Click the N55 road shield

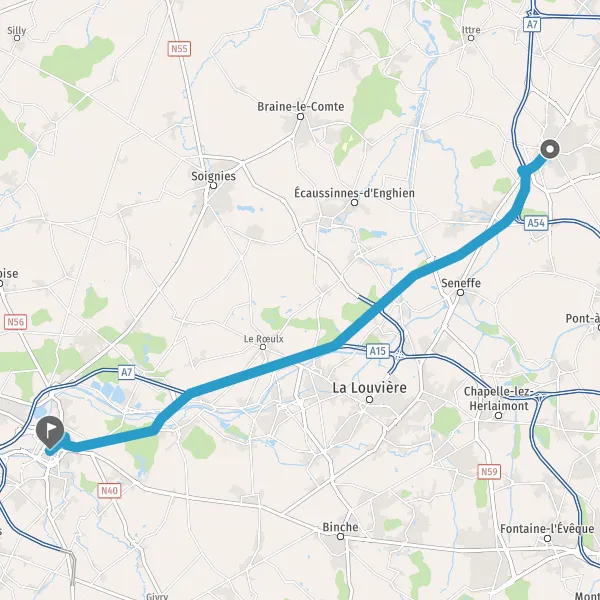point(179,49)
